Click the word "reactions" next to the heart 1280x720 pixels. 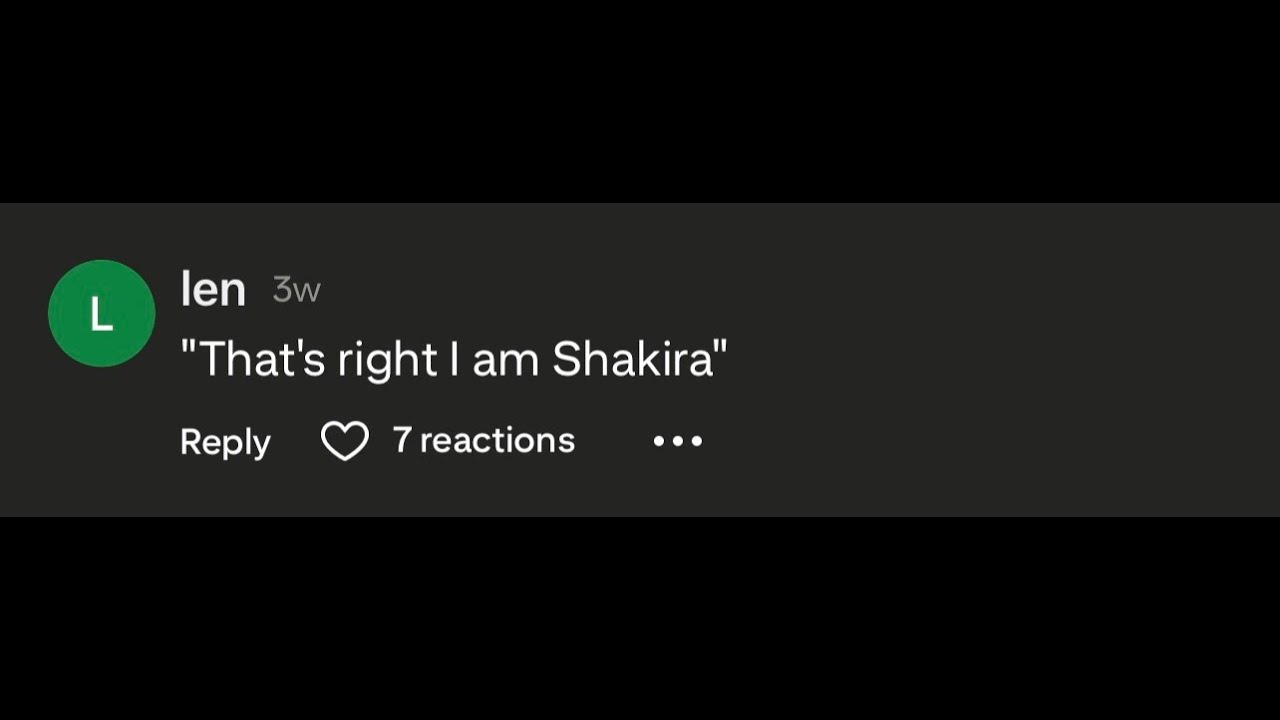pyautogui.click(x=497, y=440)
